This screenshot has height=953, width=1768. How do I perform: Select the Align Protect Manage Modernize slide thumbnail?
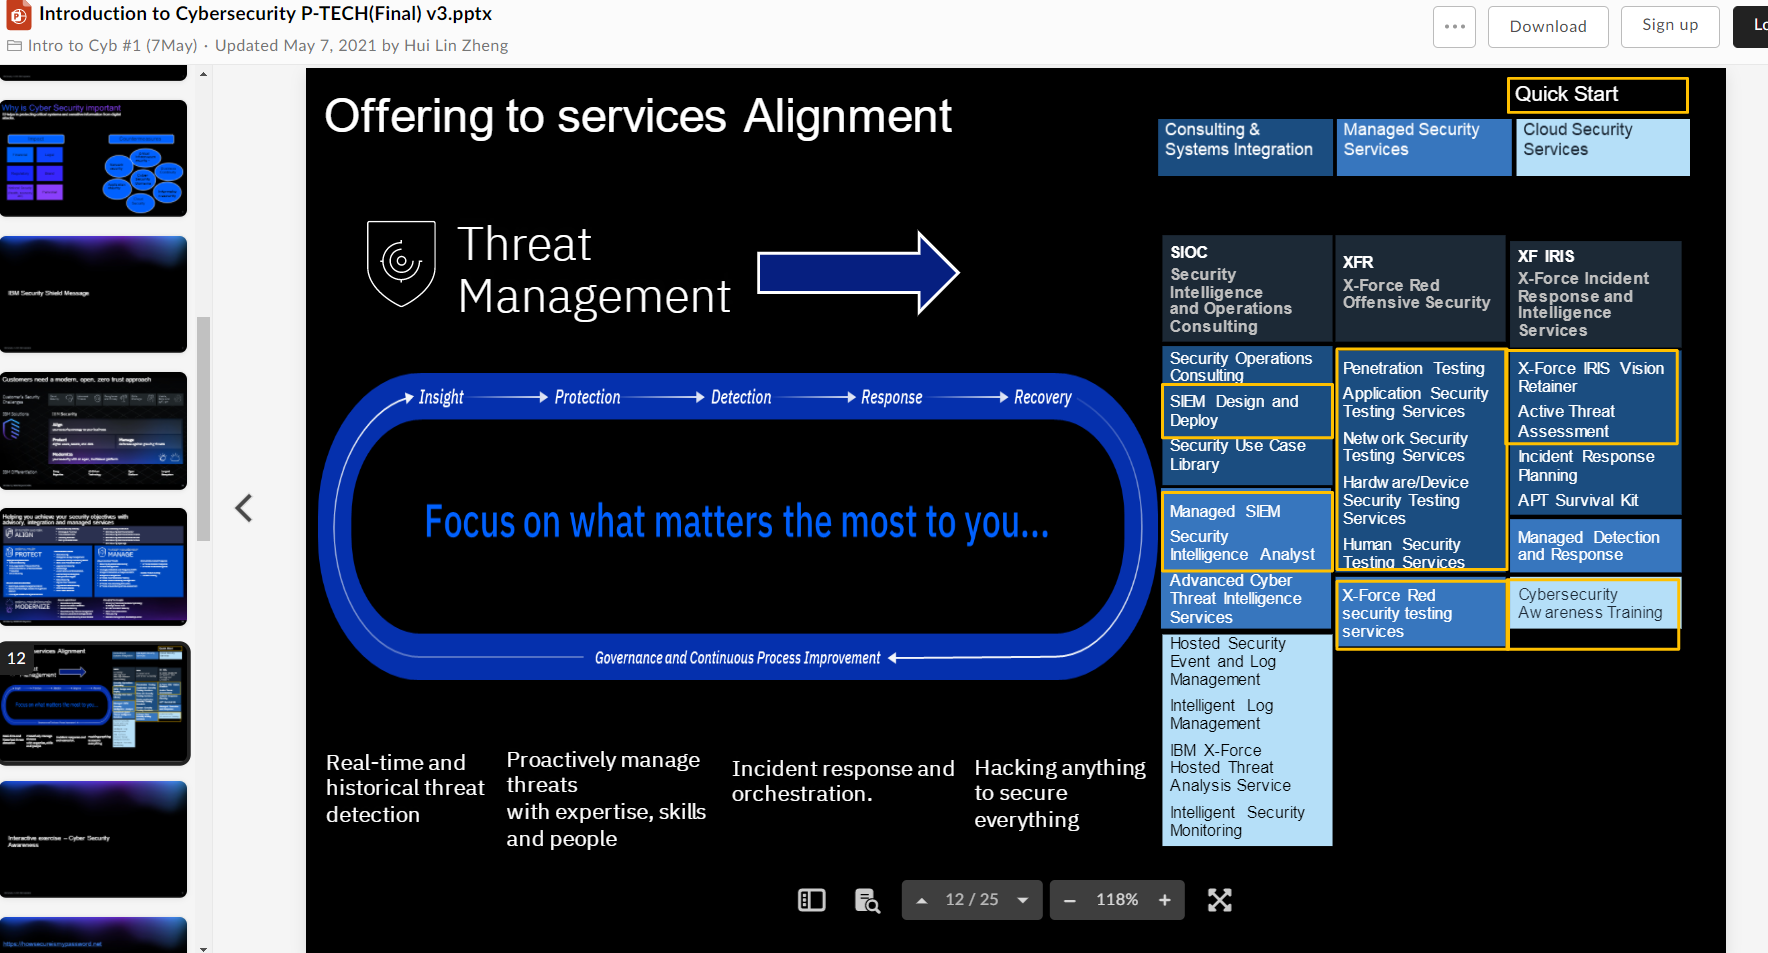click(x=94, y=566)
